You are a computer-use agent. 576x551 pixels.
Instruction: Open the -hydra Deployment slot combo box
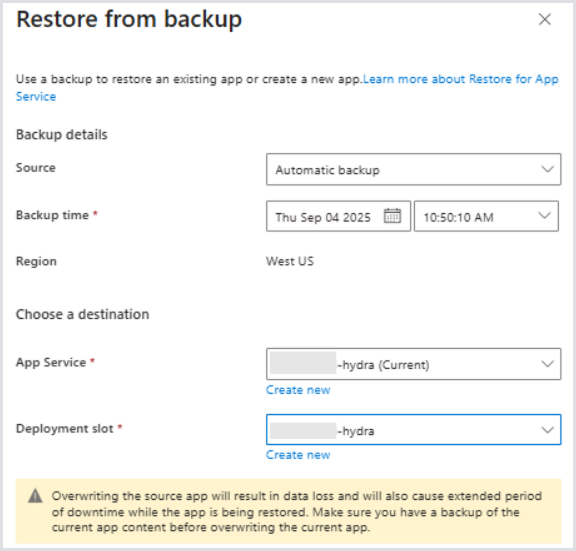point(413,430)
